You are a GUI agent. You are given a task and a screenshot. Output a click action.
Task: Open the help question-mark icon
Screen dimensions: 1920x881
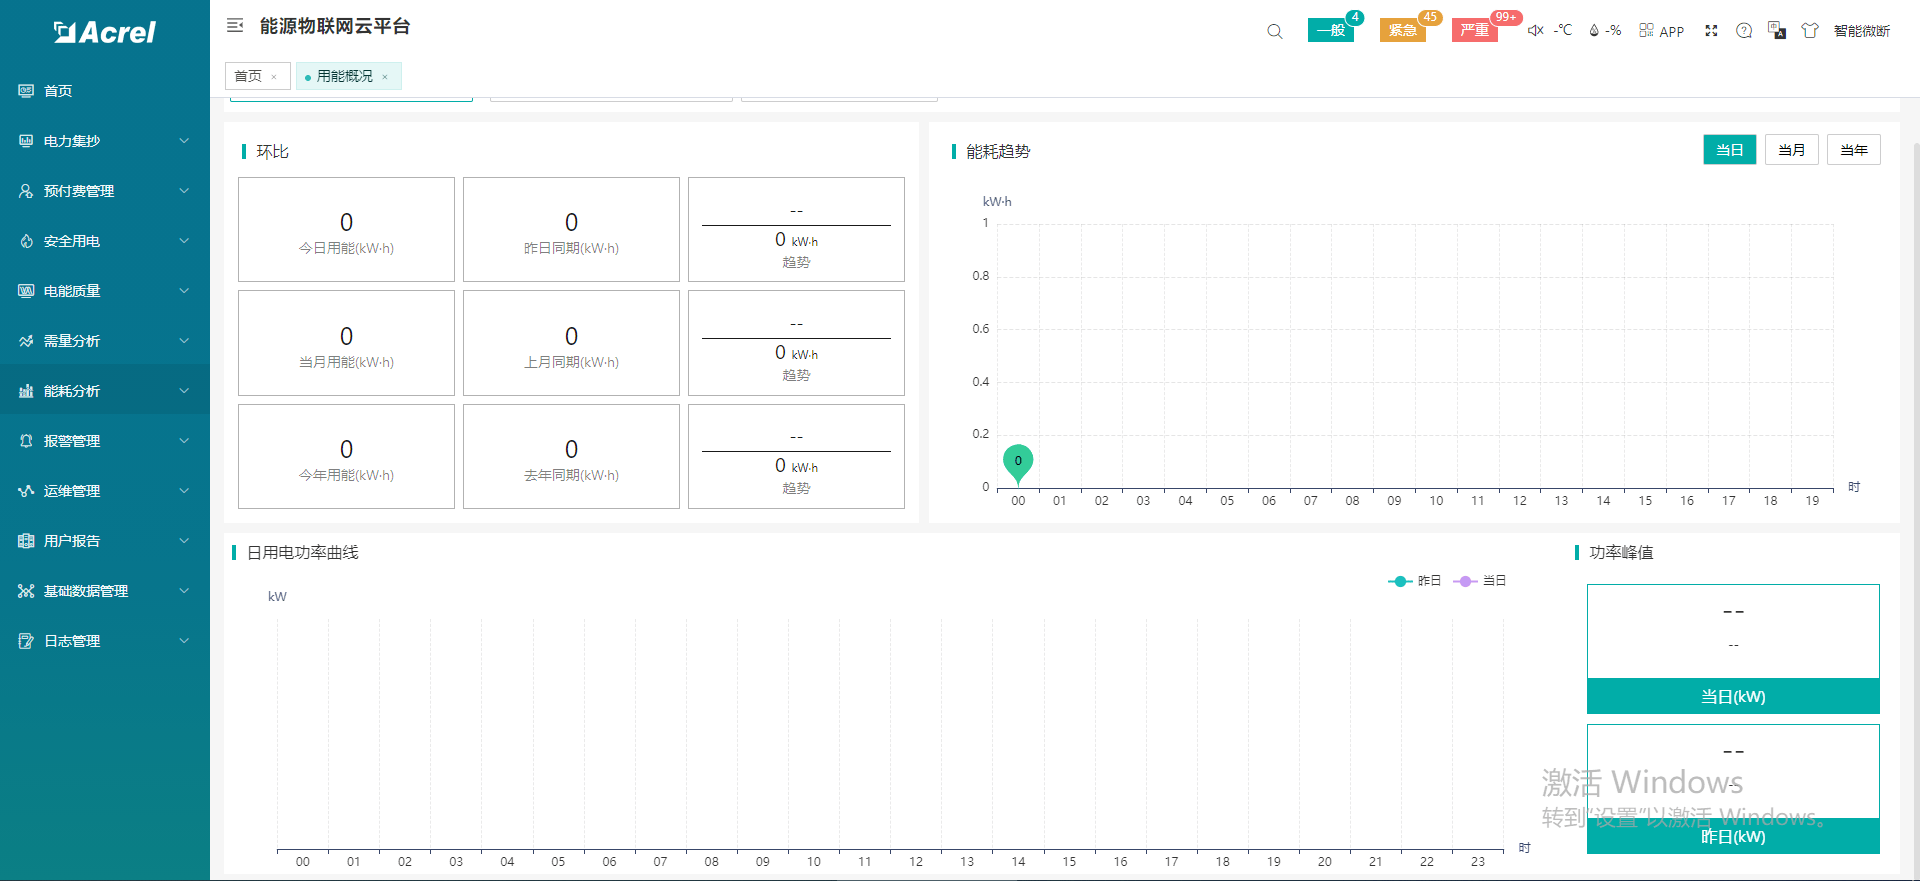point(1744,31)
